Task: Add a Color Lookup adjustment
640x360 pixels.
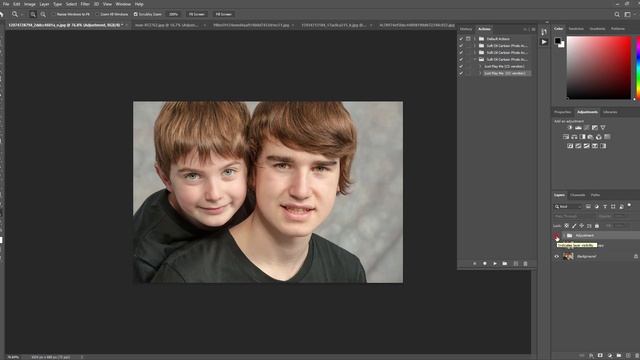Action: [x=607, y=137]
